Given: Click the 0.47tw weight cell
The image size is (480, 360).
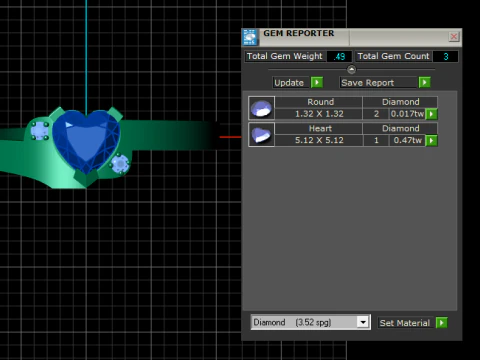Looking at the screenshot, I should point(407,140).
